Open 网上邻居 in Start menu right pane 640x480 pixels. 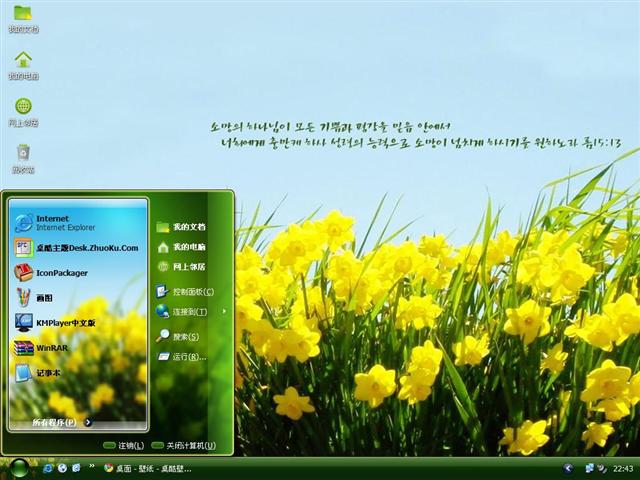181,267
